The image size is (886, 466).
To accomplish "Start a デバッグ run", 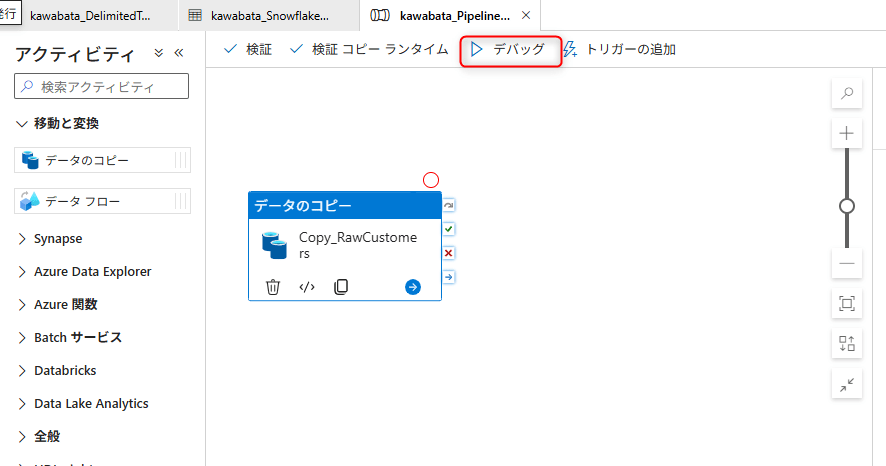I will point(508,50).
